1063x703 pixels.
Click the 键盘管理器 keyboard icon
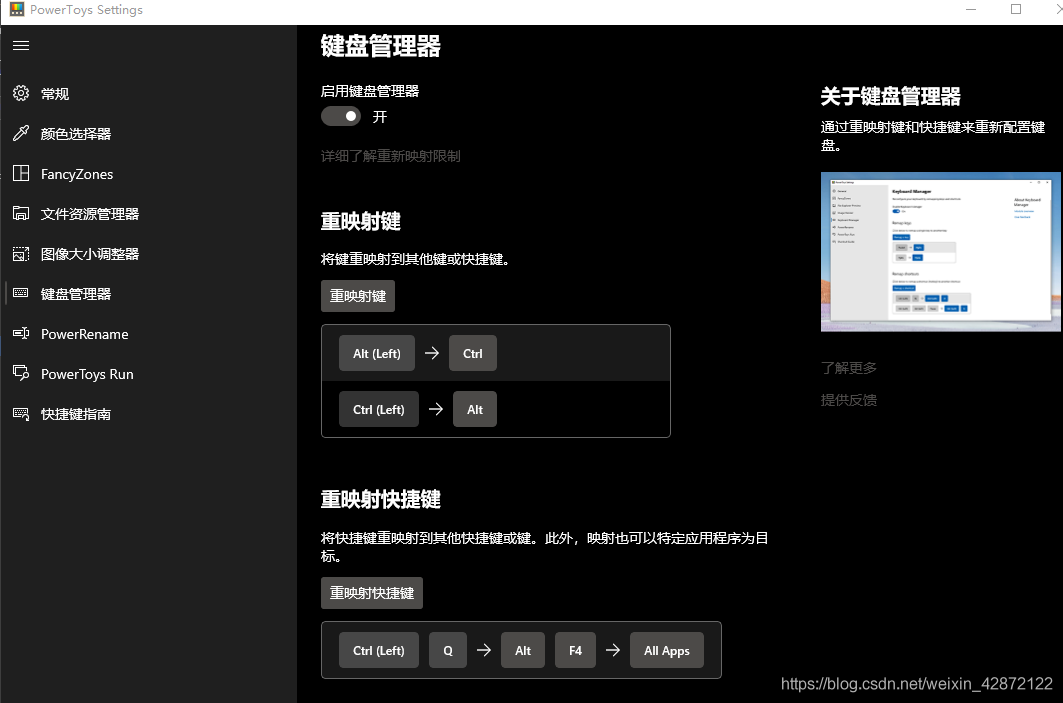pos(21,294)
